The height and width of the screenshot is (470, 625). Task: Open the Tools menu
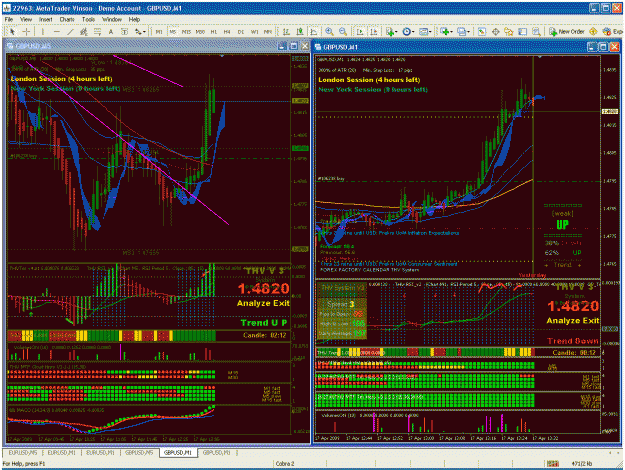[x=88, y=19]
